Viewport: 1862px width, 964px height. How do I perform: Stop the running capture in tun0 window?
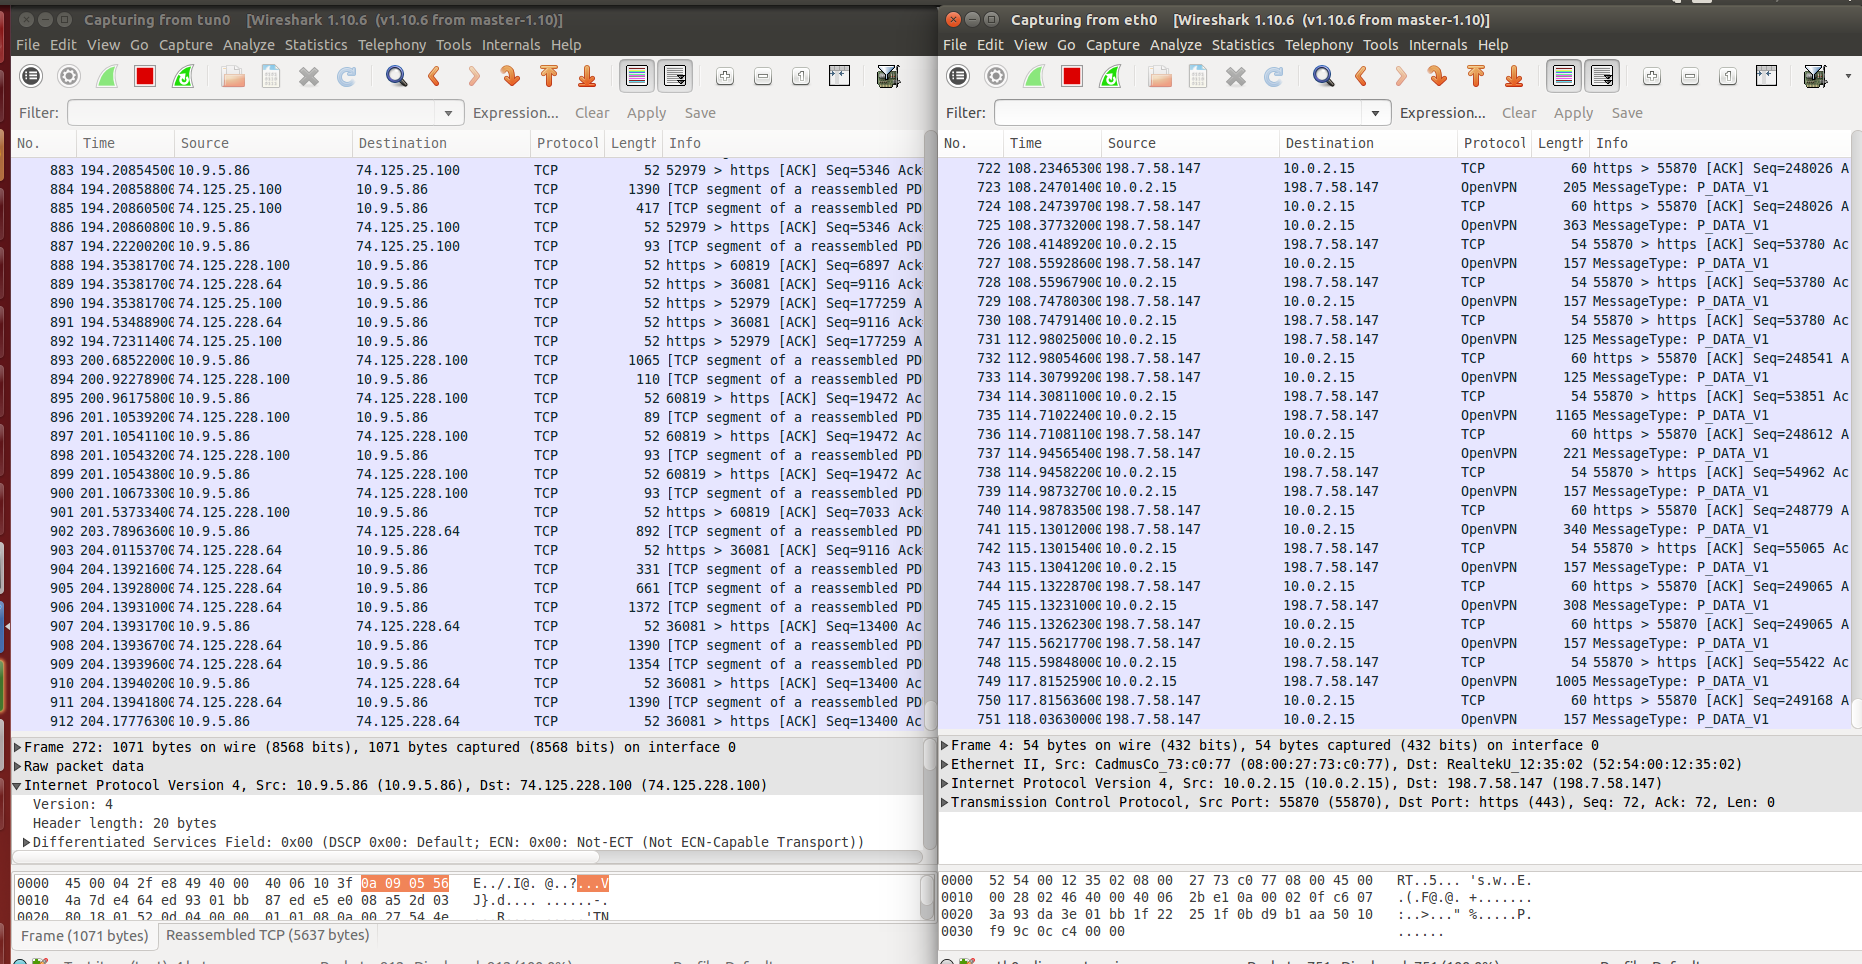click(x=145, y=76)
